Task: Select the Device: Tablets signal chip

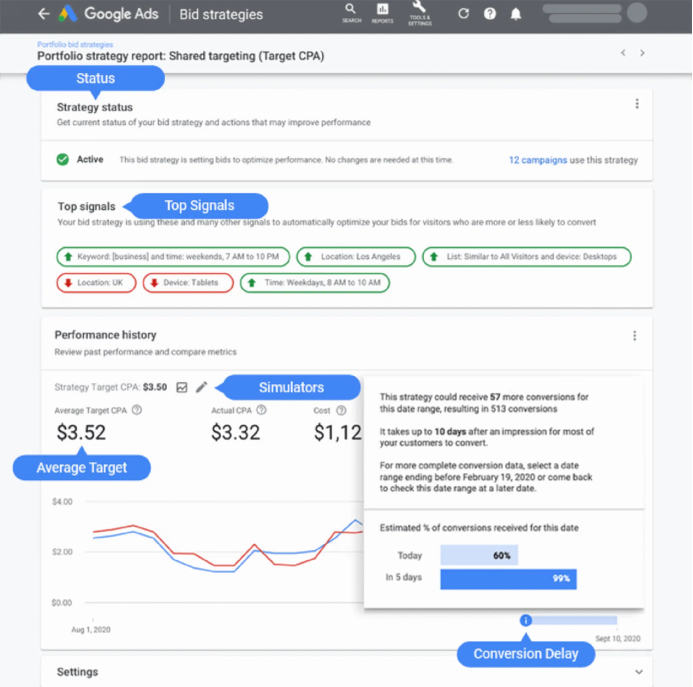Action: [x=188, y=283]
